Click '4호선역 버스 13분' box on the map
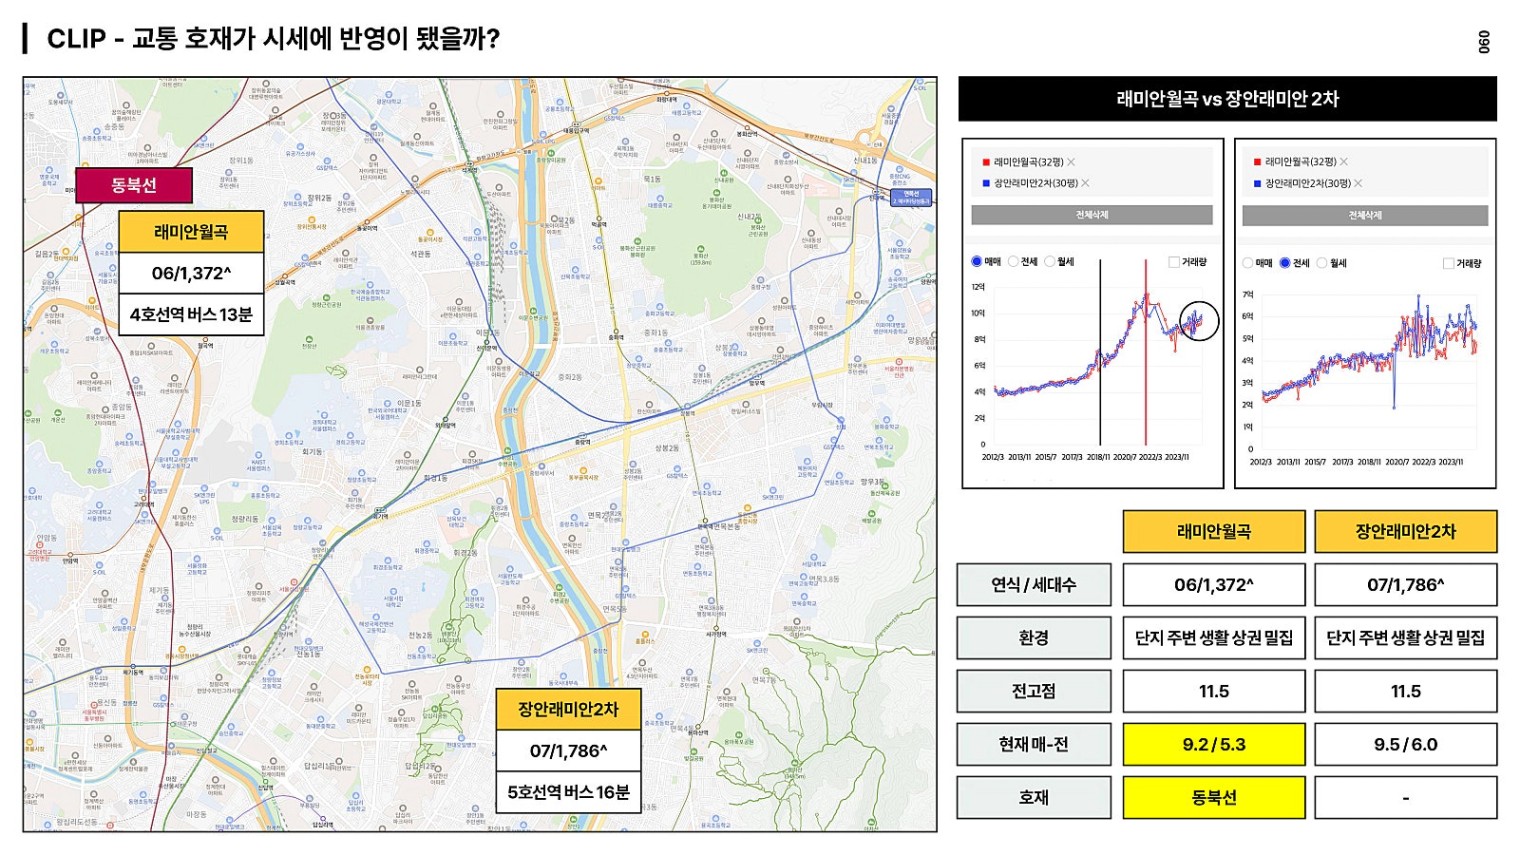1520x855 pixels. coord(191,314)
